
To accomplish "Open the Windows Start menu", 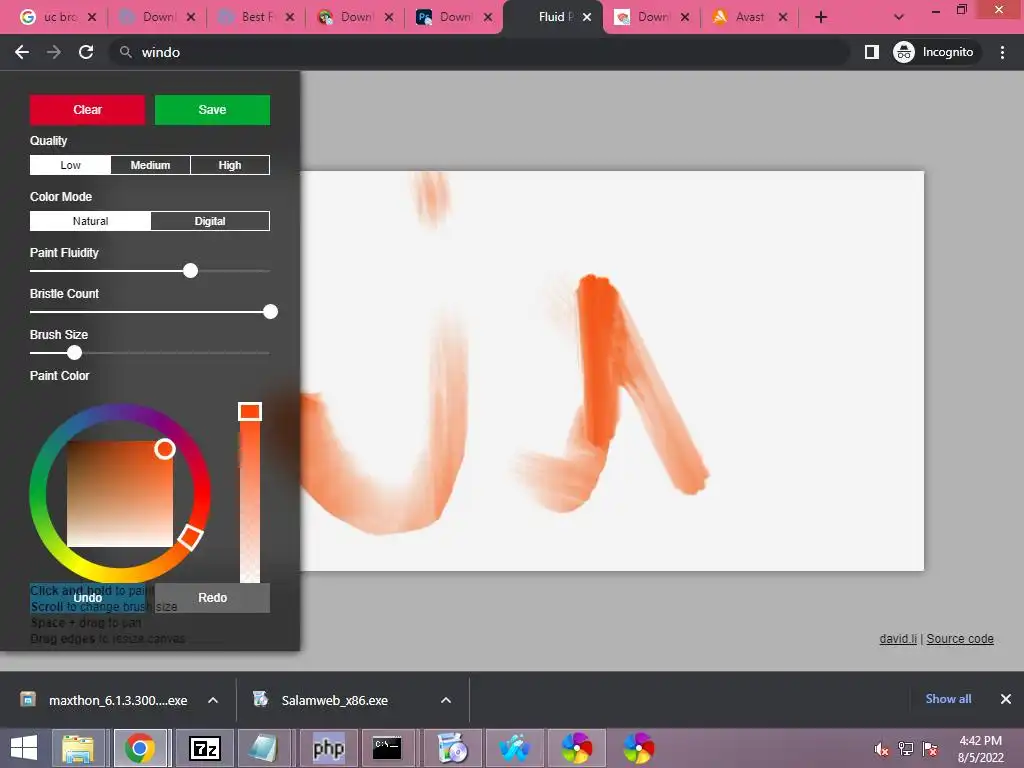I will coord(24,748).
